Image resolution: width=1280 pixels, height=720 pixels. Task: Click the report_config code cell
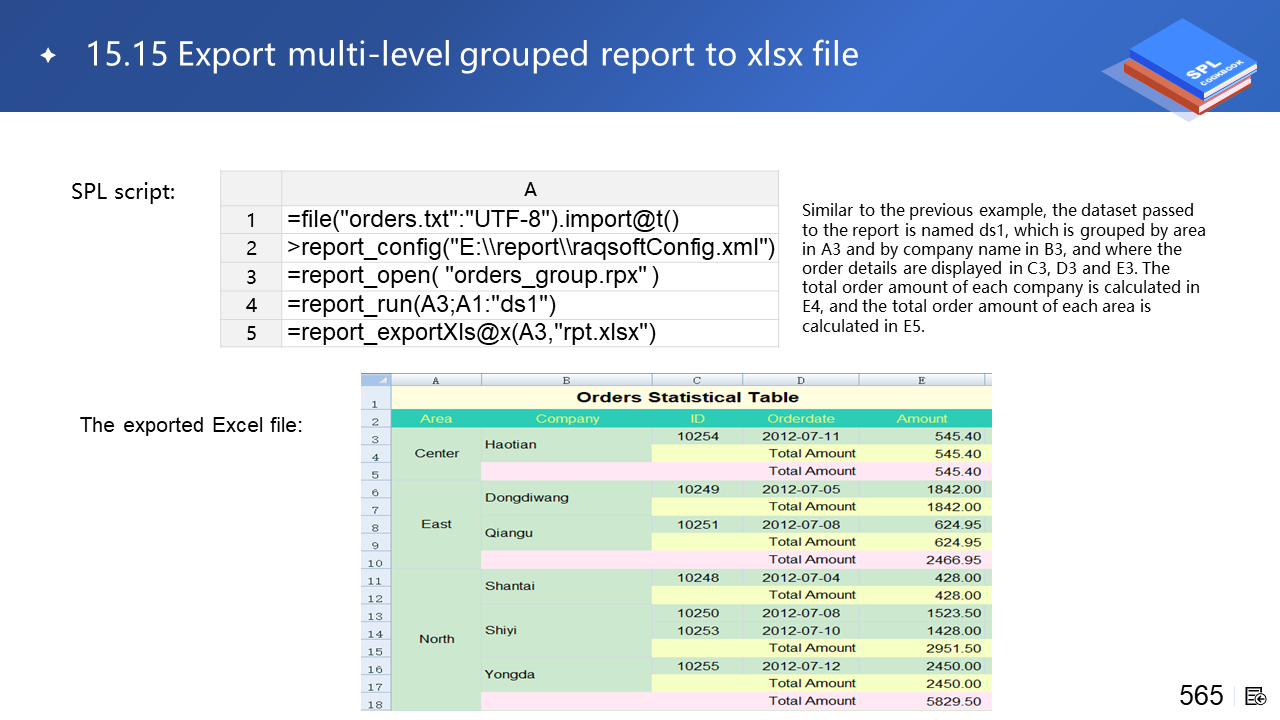click(529, 248)
